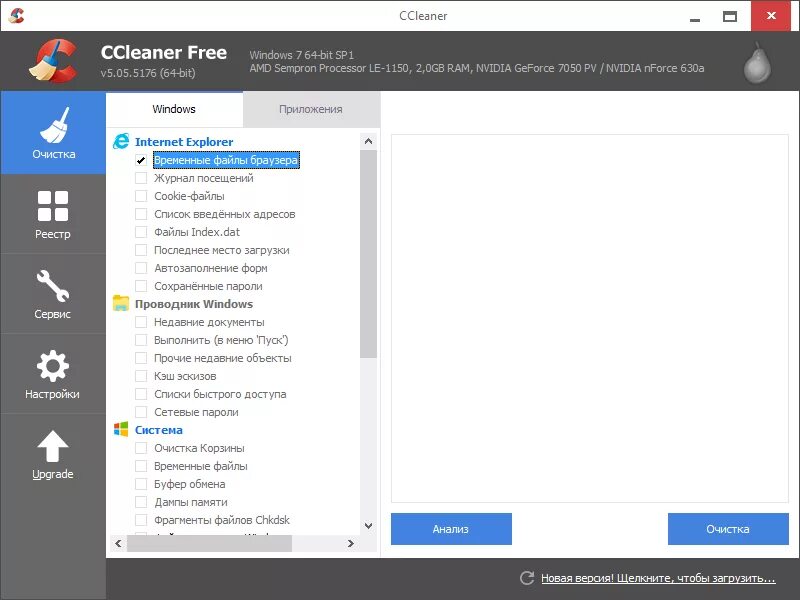
Task: Enable Прочие недавние объекты checkbox
Action: click(141, 358)
